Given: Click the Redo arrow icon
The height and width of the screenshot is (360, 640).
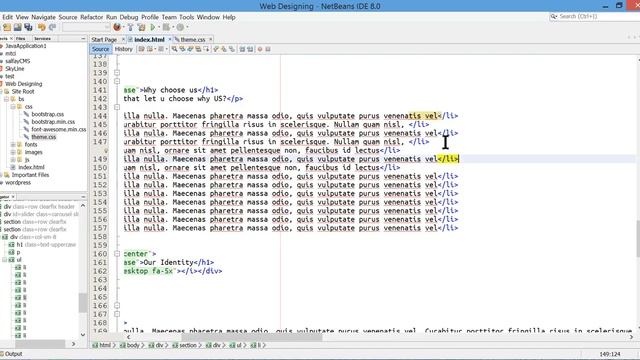Looking at the screenshot, I should tap(52, 27).
